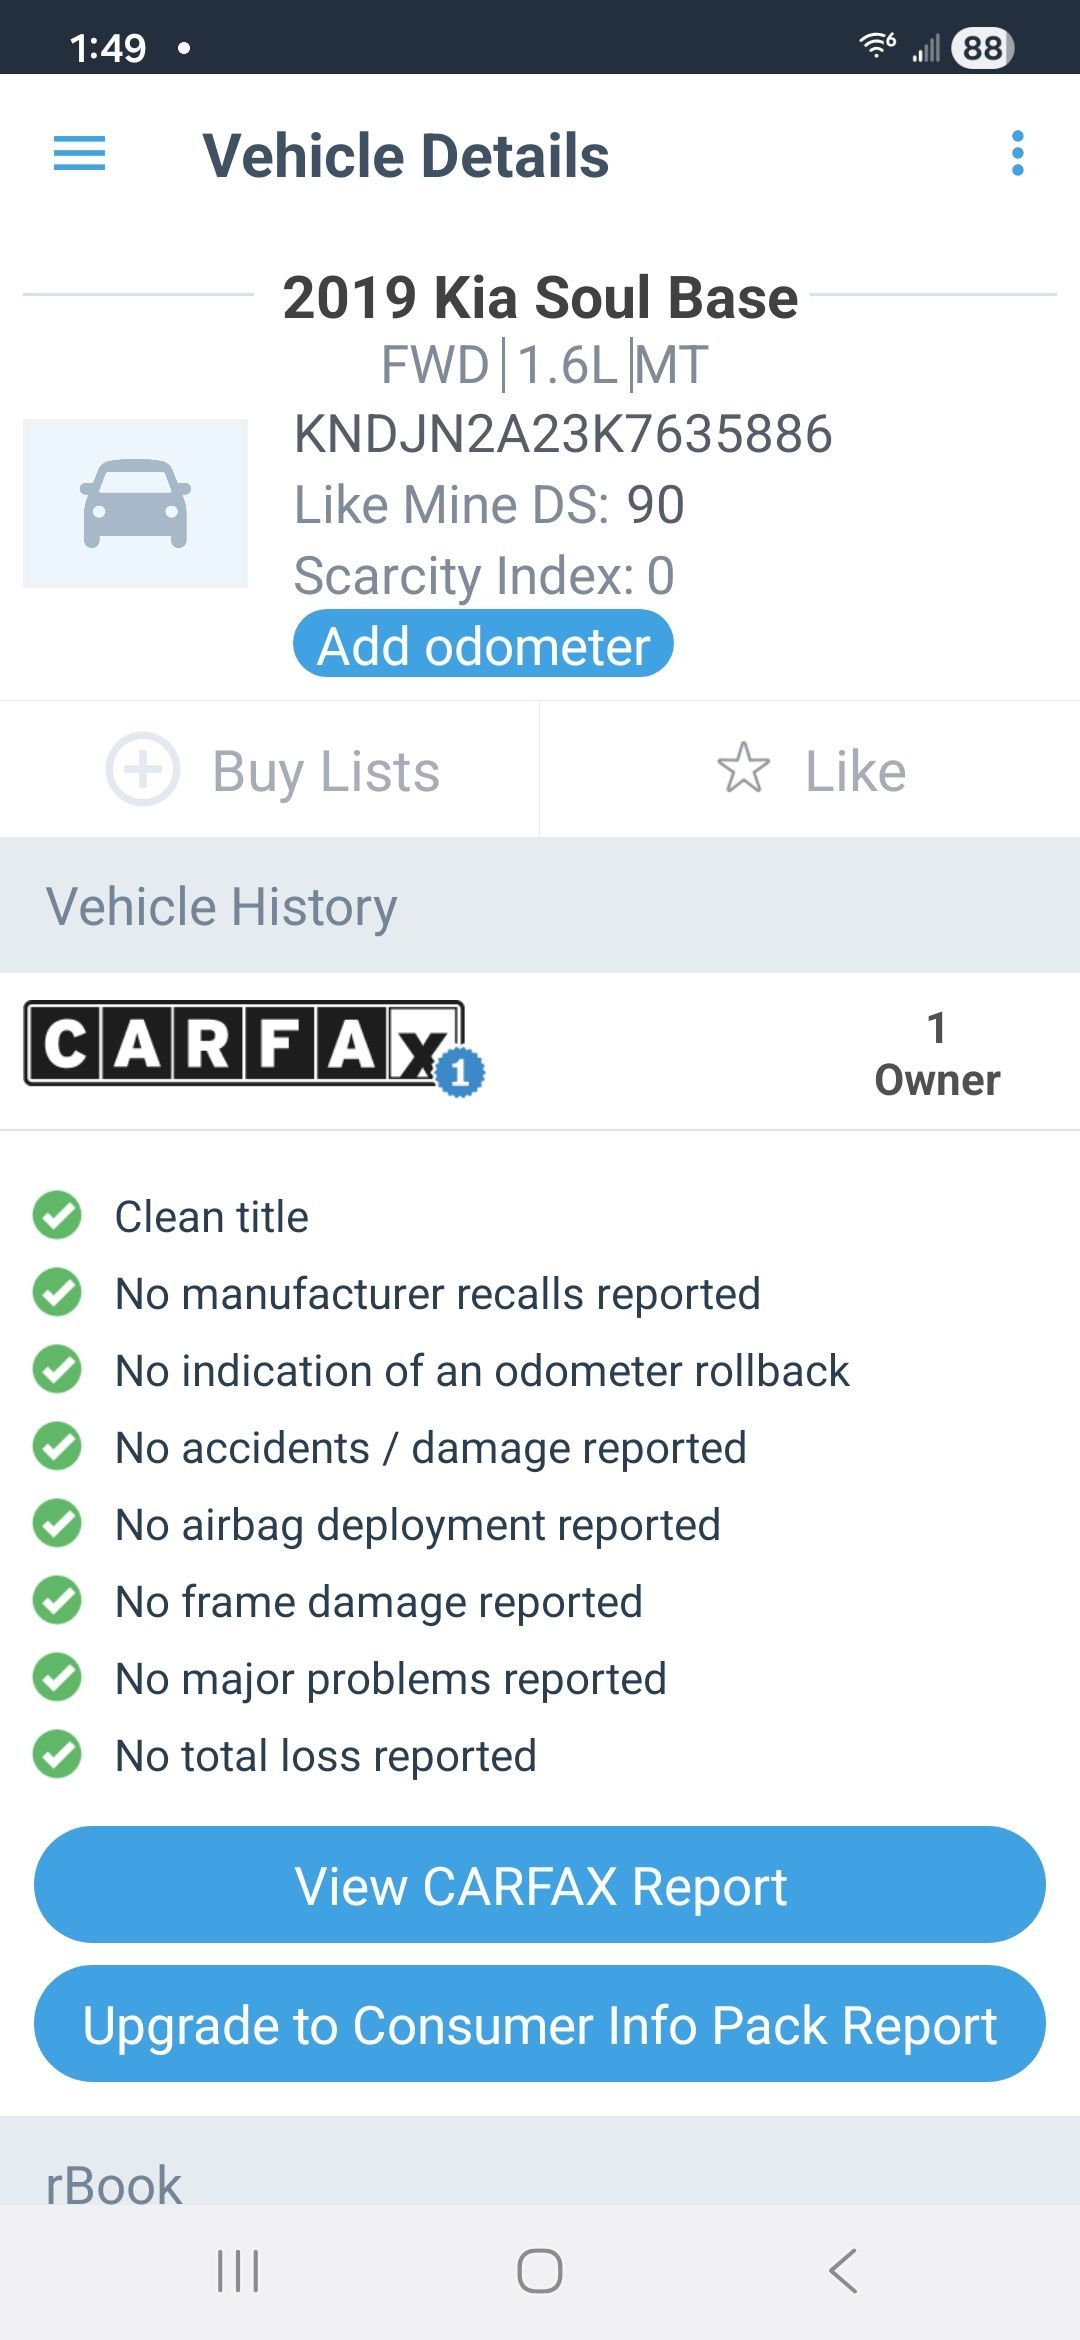1080x2340 pixels.
Task: Tap the CARFAX 1-owner badge
Action: tap(459, 1073)
